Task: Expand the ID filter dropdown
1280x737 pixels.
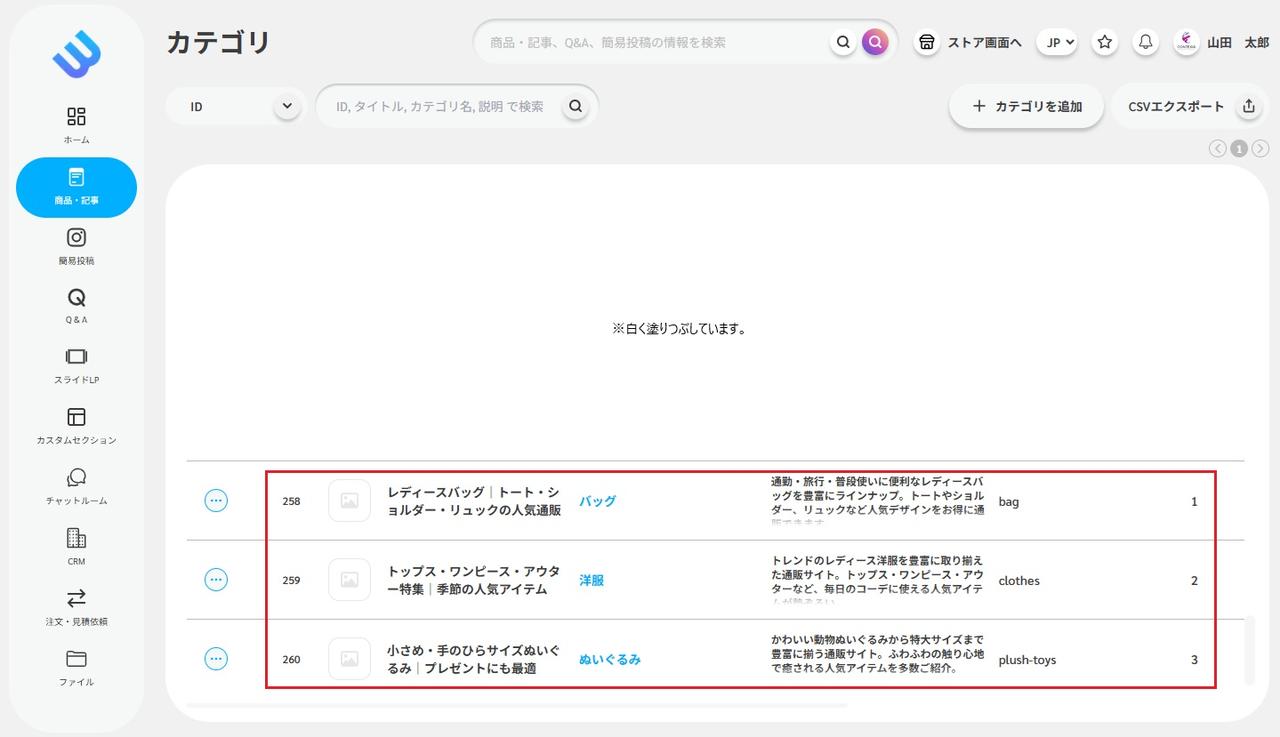Action: pos(235,106)
